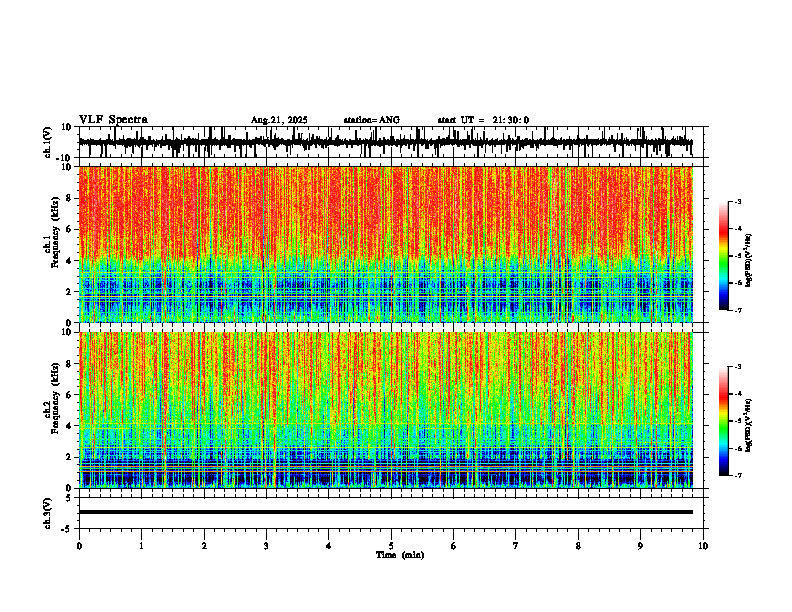Click time-axis tick label "4"
Viewport: 792px width, 612px height.
[329, 546]
